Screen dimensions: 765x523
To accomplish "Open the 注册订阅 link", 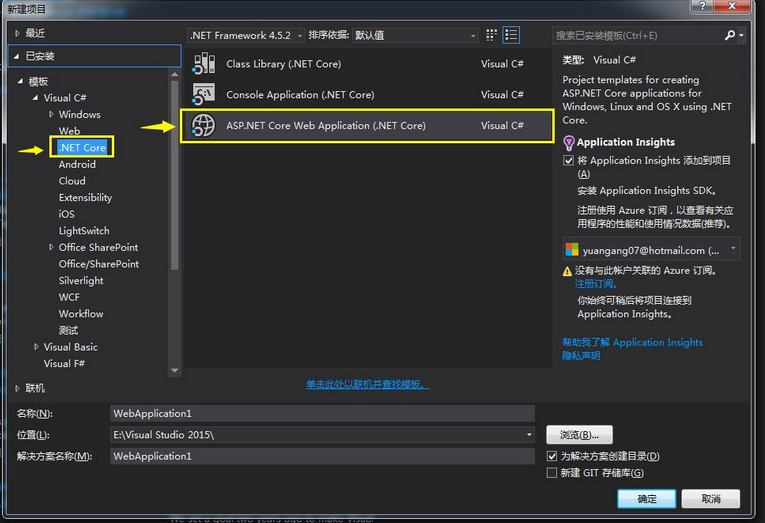I will click(595, 284).
